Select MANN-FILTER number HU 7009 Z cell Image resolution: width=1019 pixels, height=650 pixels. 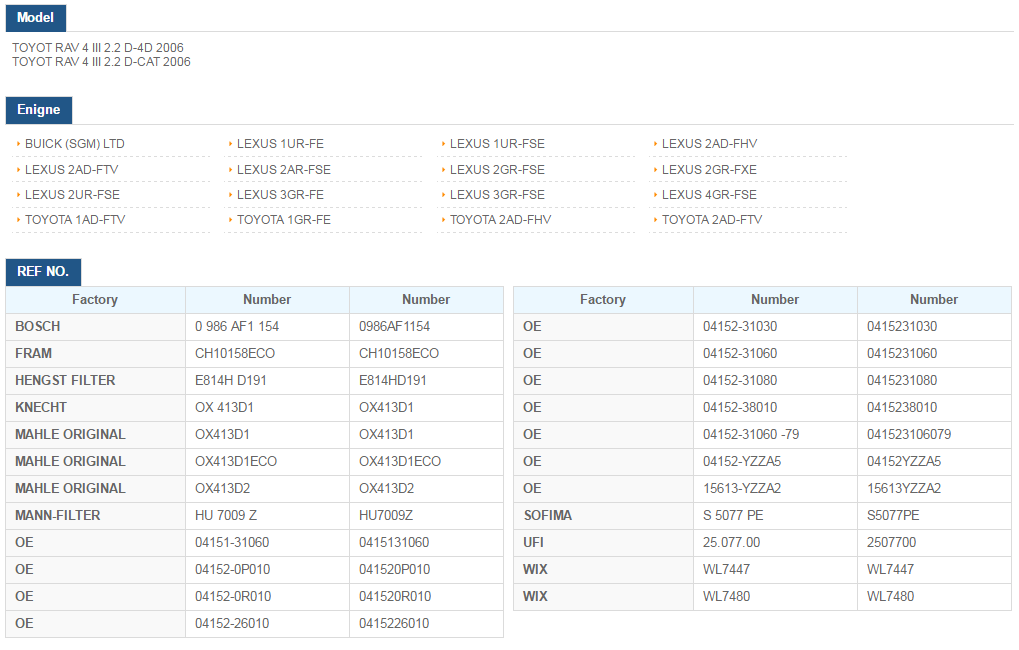coord(267,515)
